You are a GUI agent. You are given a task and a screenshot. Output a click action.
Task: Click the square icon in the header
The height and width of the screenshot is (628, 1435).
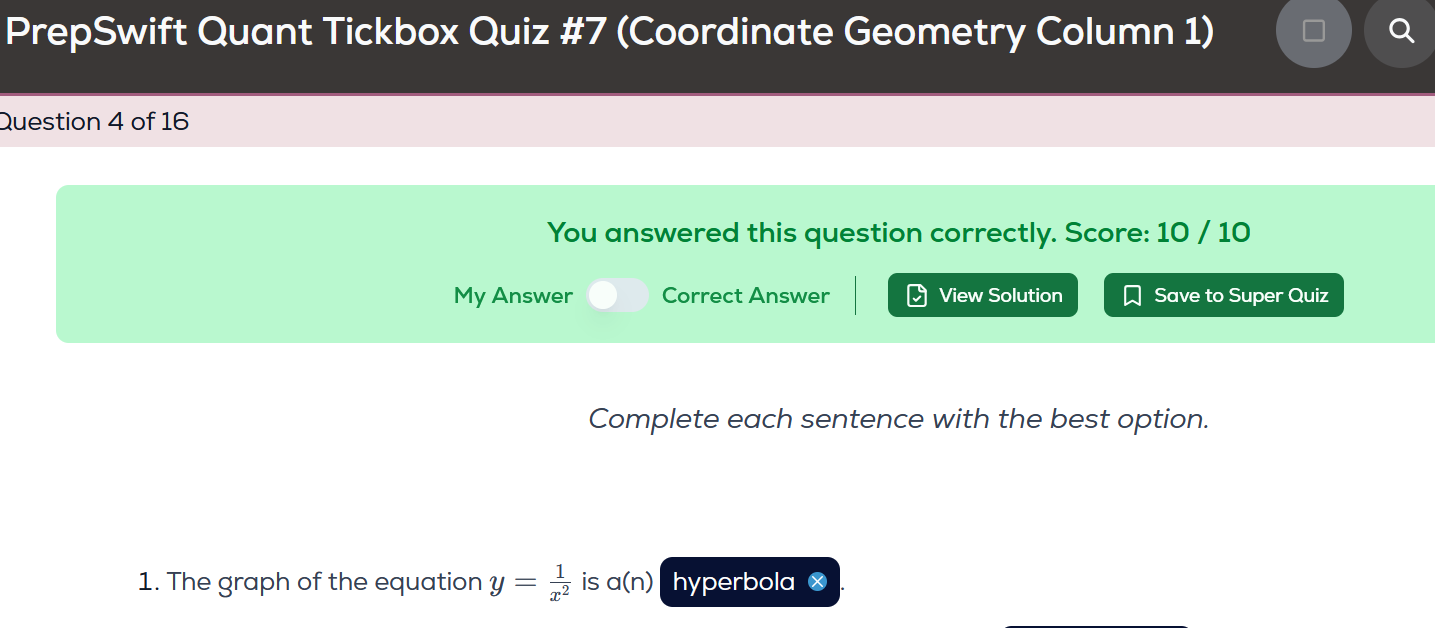click(x=1314, y=32)
